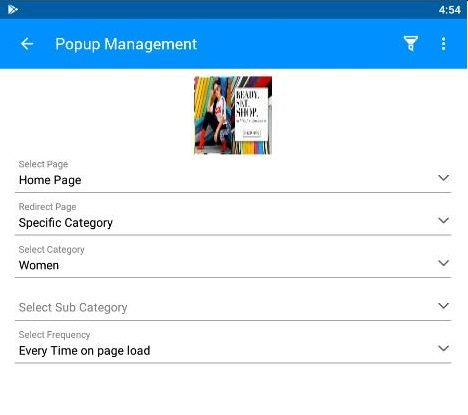Image resolution: width=468 pixels, height=415 pixels.
Task: Click the chevron beside Women
Action: click(x=443, y=263)
